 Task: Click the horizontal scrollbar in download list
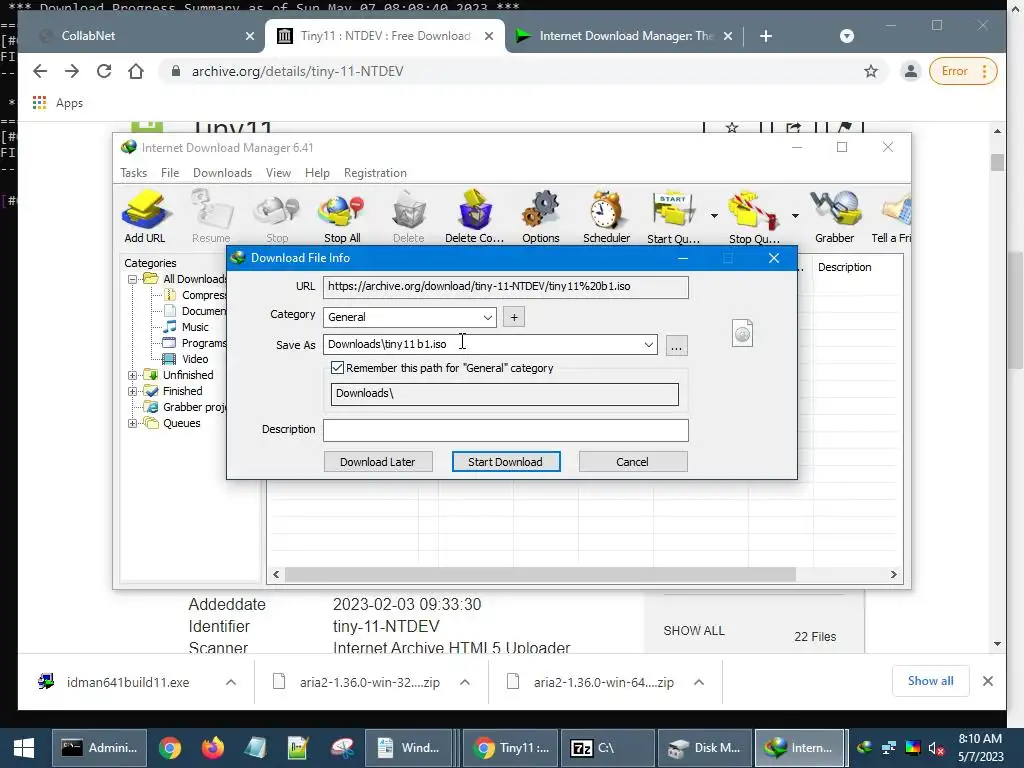point(540,575)
